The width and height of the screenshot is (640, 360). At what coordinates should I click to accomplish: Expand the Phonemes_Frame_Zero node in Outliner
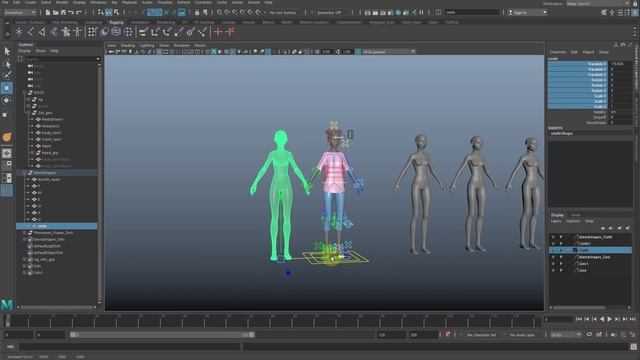coord(24,233)
